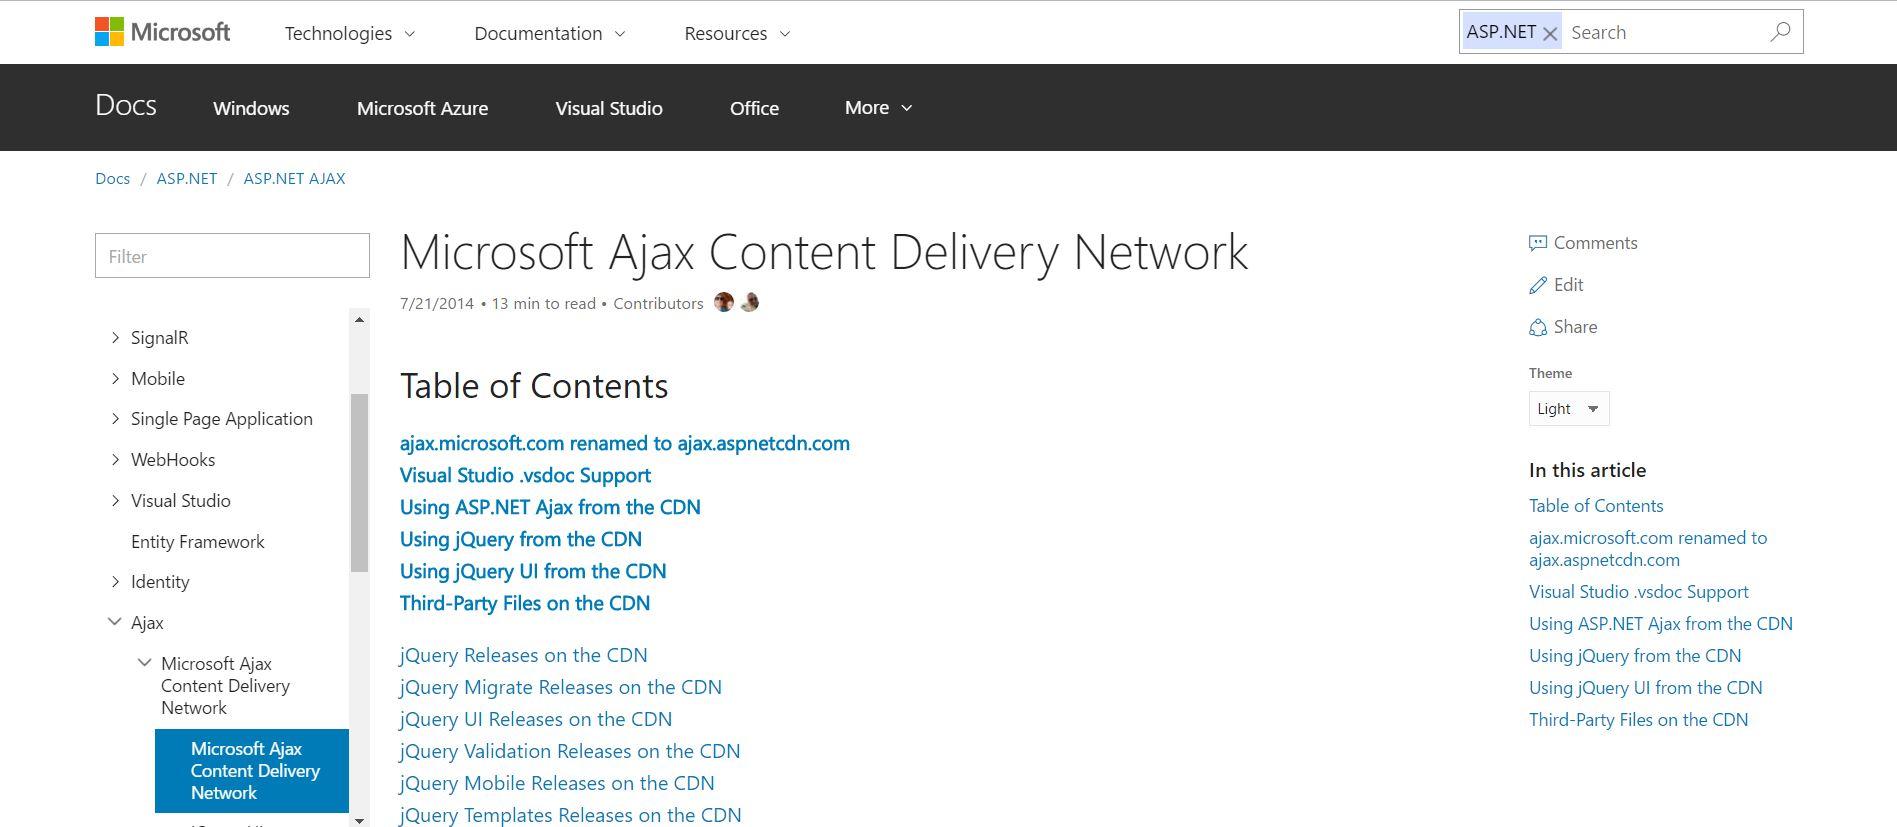Collapse the Ajax tree node
Viewport: 1897px width, 827px height.
tap(115, 622)
